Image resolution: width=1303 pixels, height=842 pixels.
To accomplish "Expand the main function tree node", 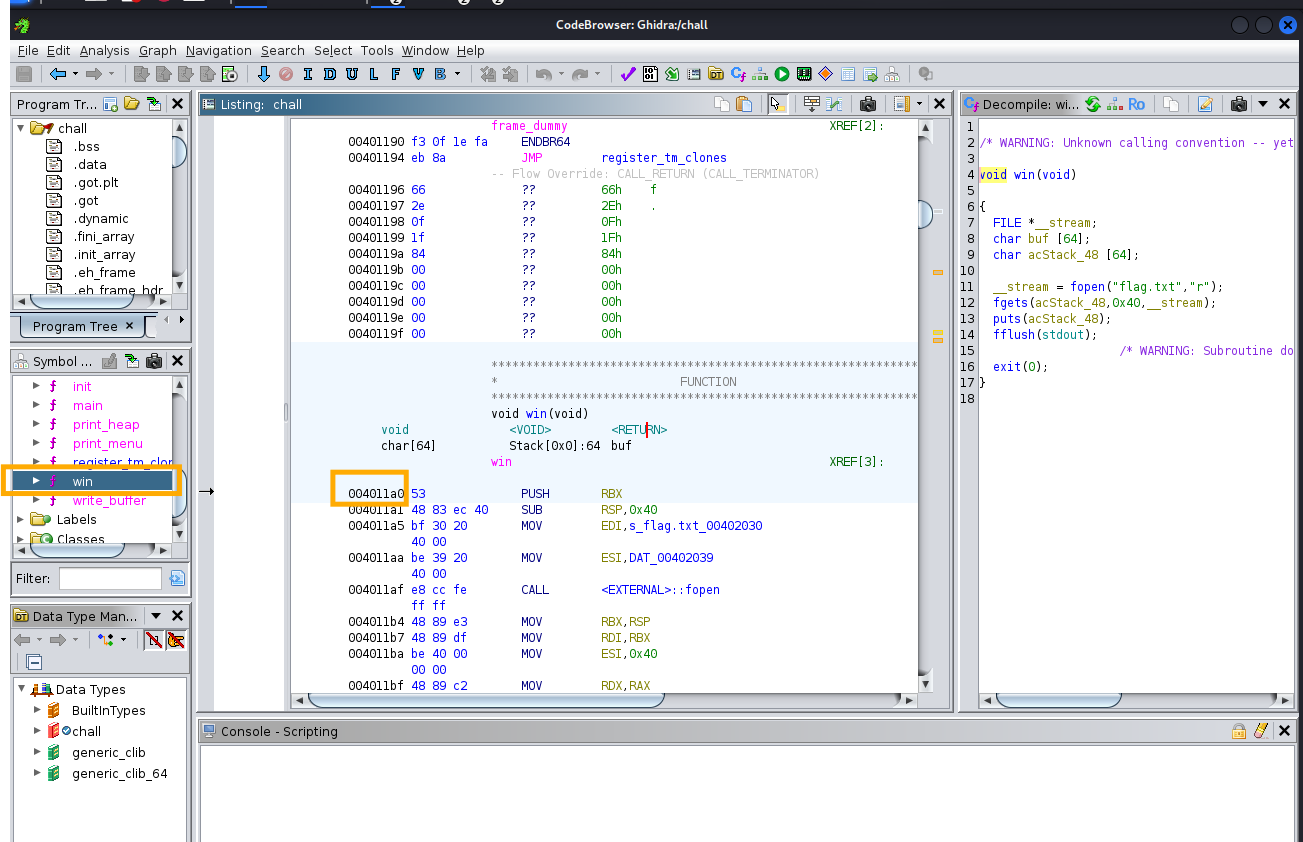I will 37,405.
